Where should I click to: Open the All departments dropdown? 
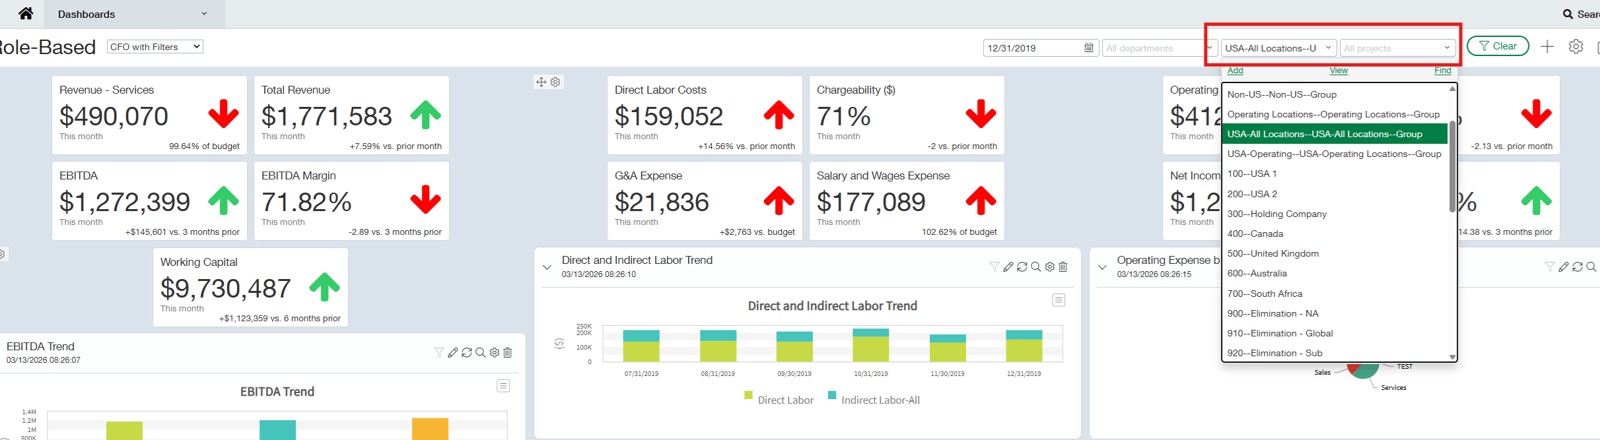[x=1158, y=48]
